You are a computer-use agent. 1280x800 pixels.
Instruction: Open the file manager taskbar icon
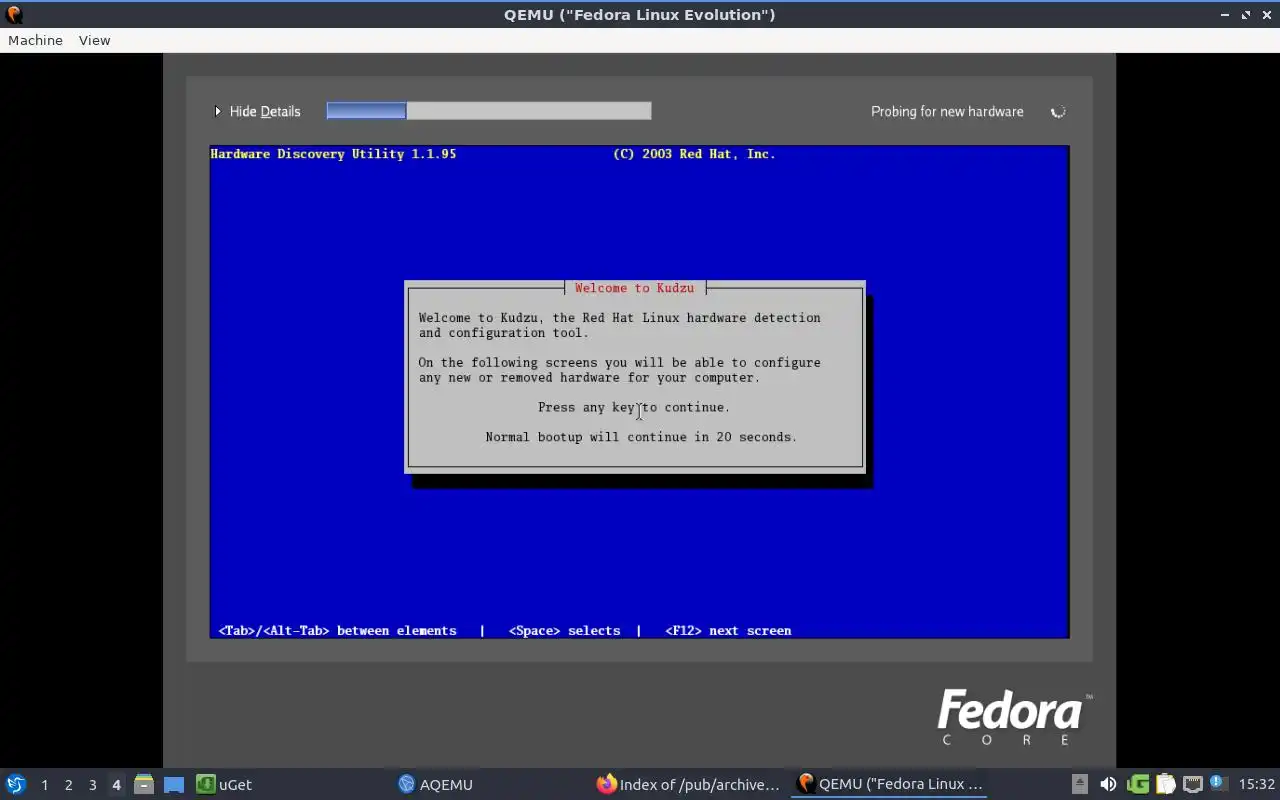pos(144,784)
